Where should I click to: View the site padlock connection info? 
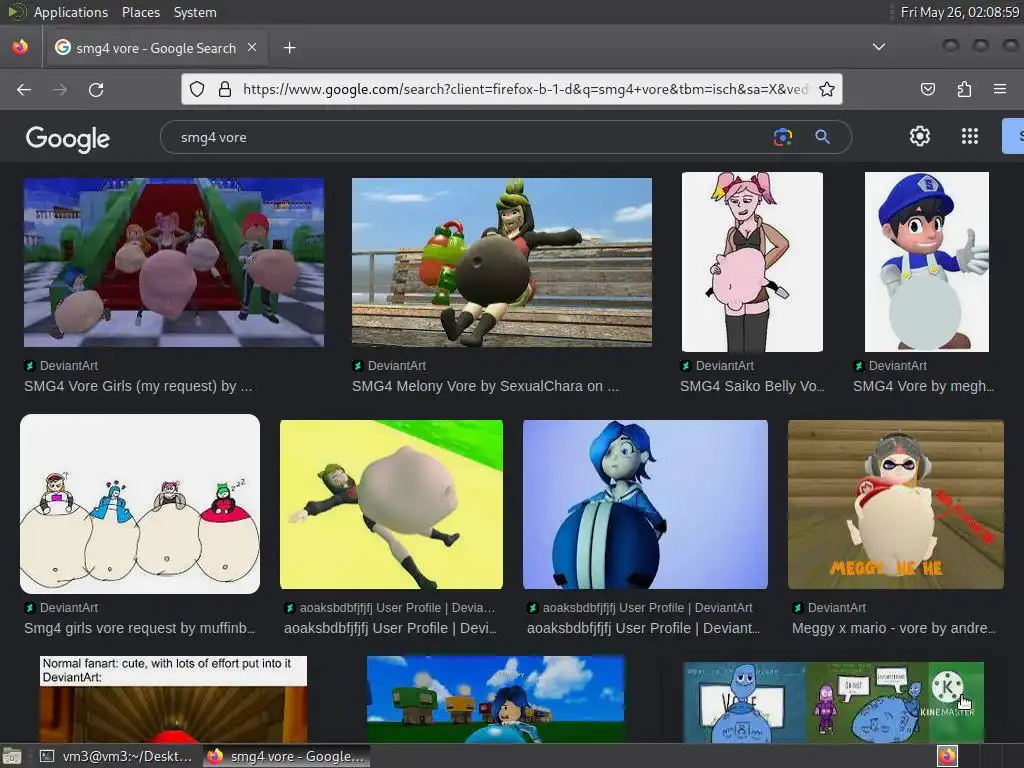tap(225, 89)
